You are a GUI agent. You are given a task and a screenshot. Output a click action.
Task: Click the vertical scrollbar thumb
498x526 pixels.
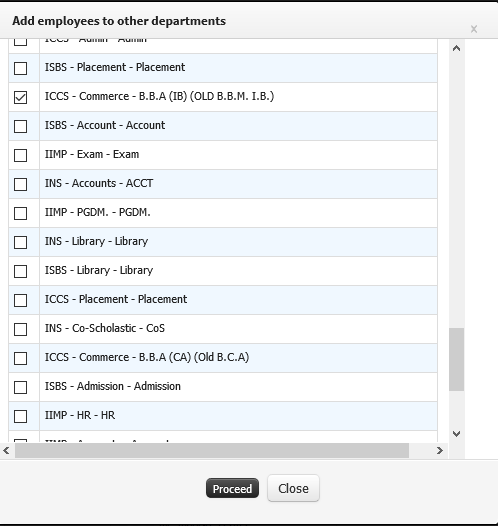tap(456, 359)
